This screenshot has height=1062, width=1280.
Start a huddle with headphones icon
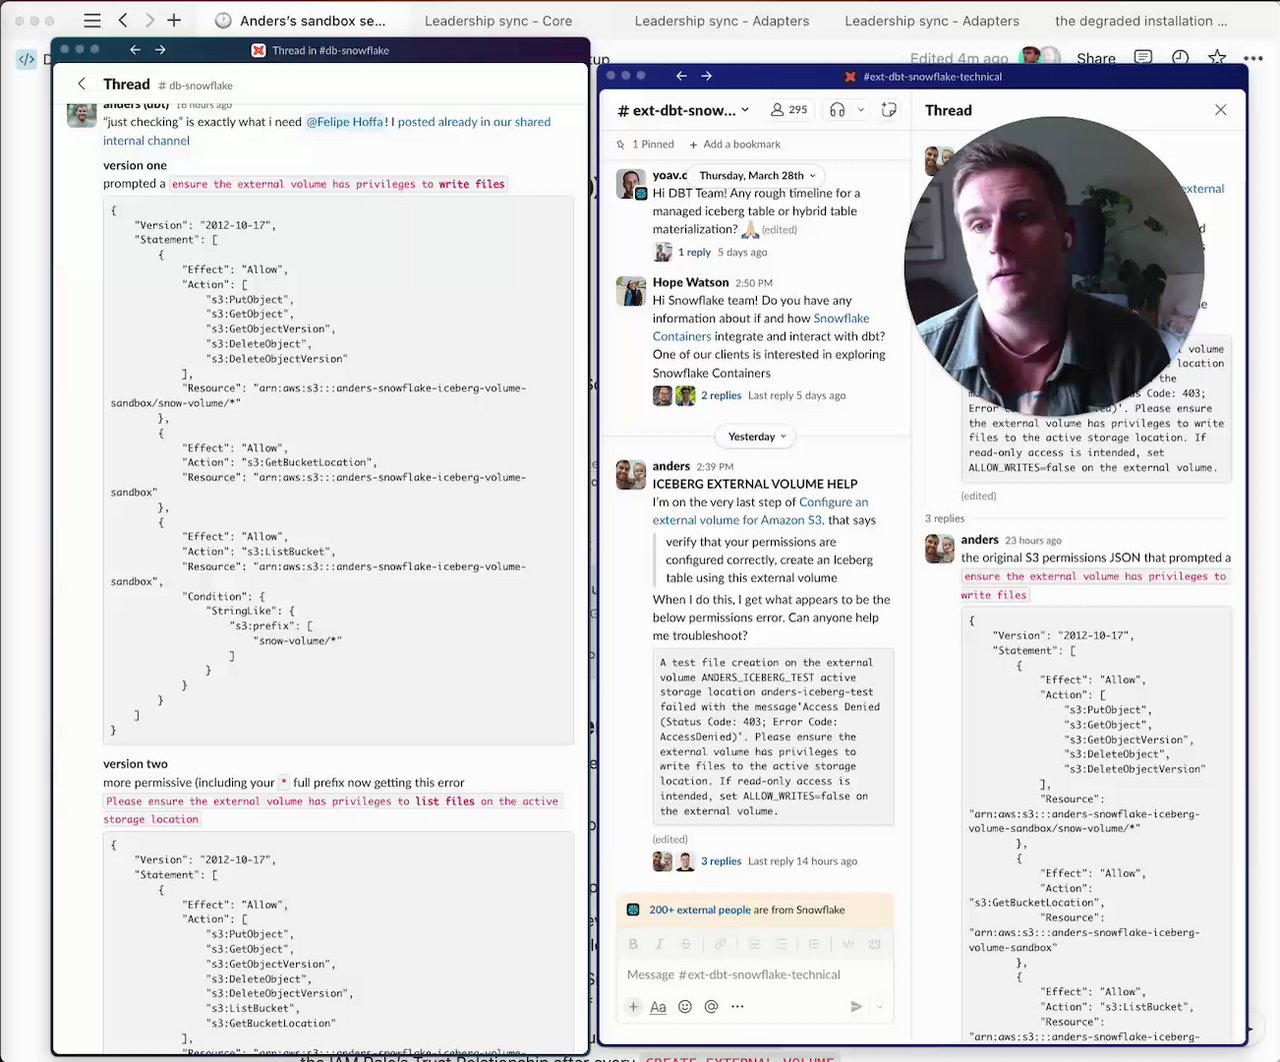[x=838, y=110]
